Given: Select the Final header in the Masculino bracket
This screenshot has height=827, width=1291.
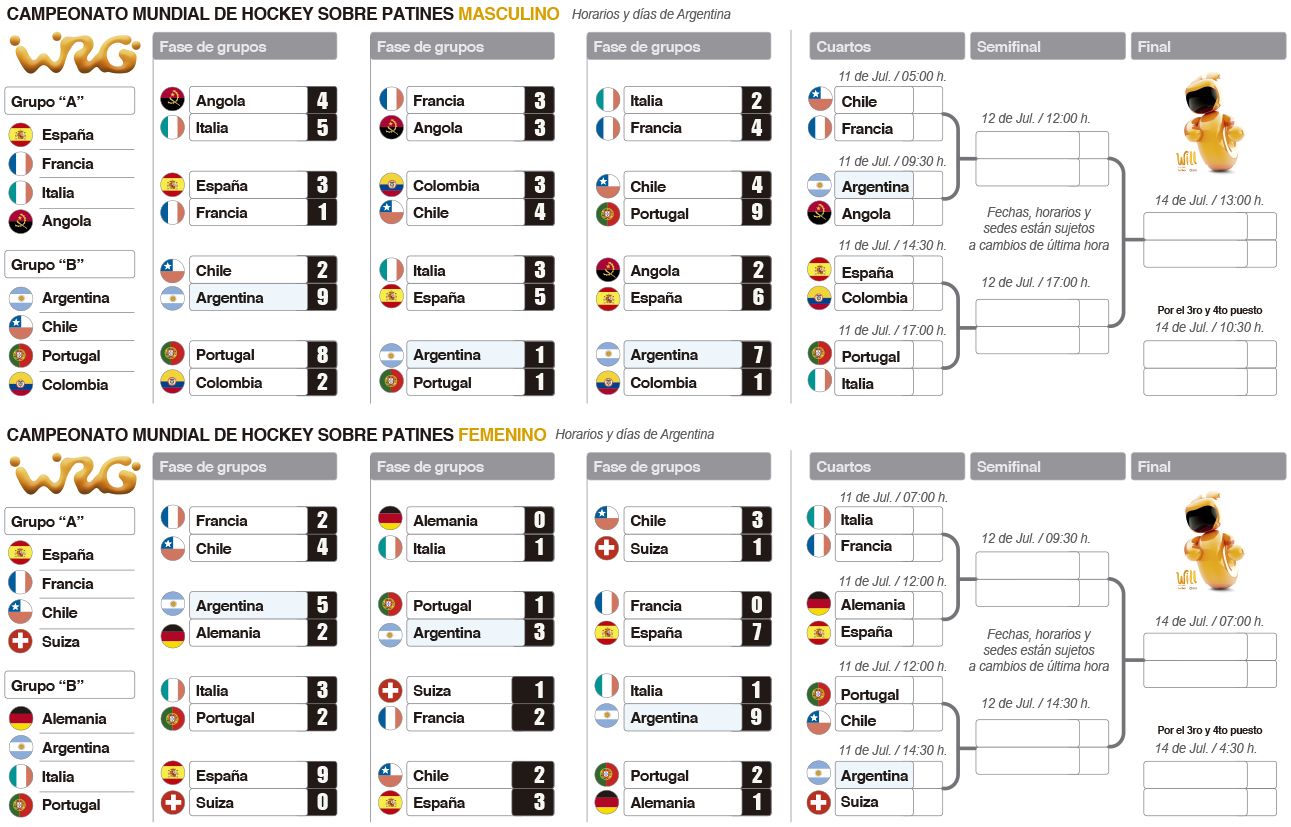Looking at the screenshot, I should tap(1209, 47).
